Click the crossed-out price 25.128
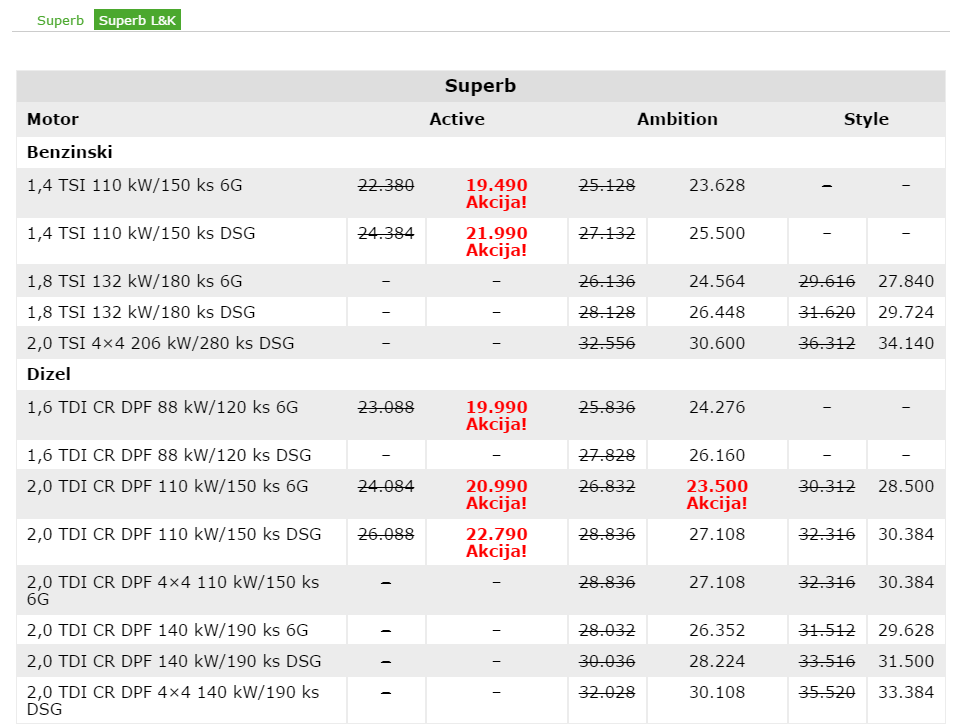The image size is (963, 726). 607,185
